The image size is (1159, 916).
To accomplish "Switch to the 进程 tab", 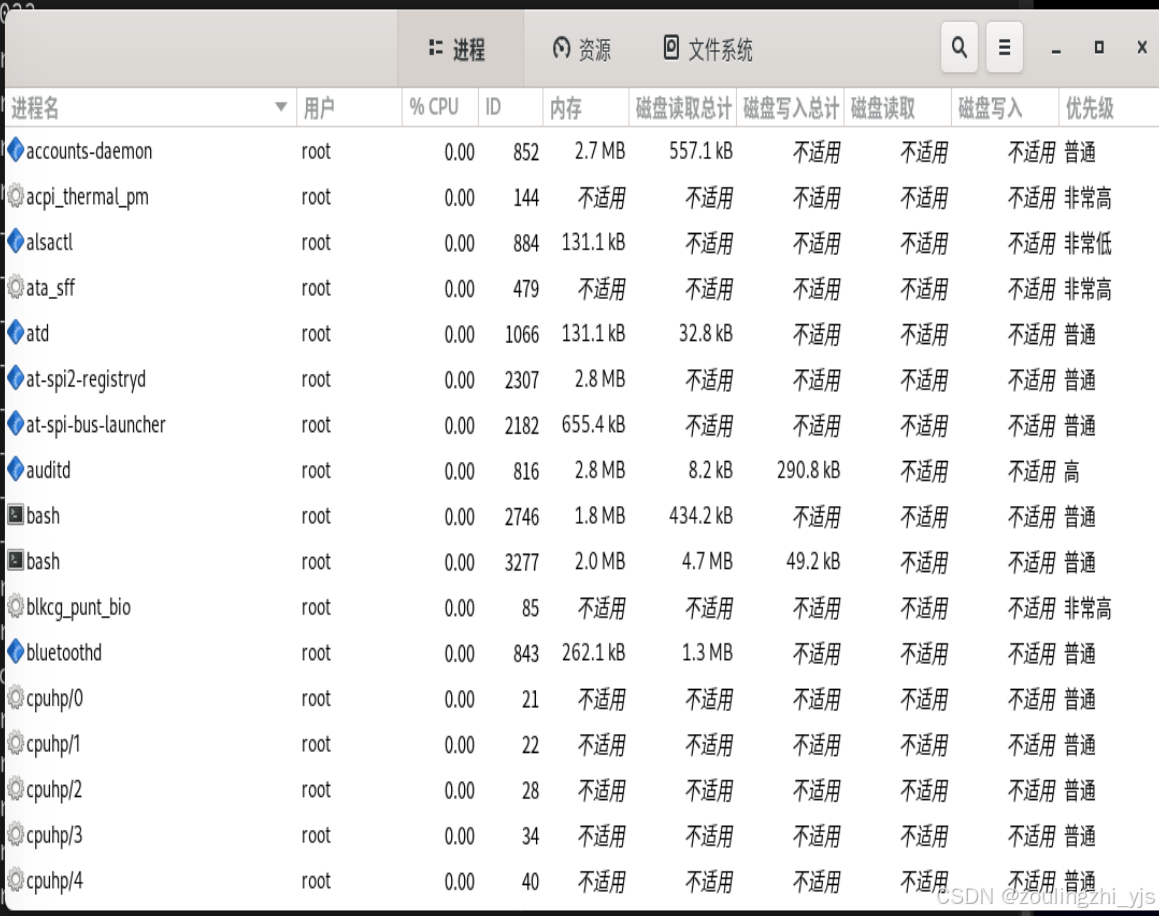I will point(458,49).
